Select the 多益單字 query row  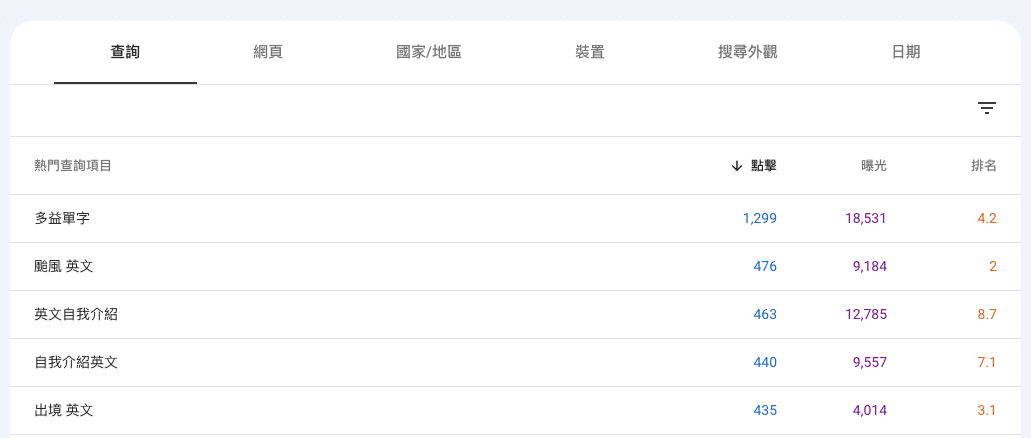point(62,218)
